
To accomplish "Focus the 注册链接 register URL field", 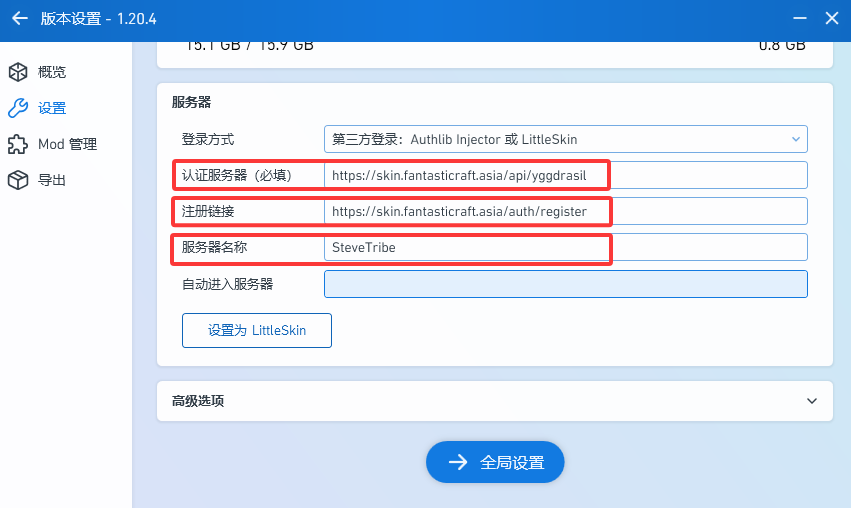I will click(565, 211).
